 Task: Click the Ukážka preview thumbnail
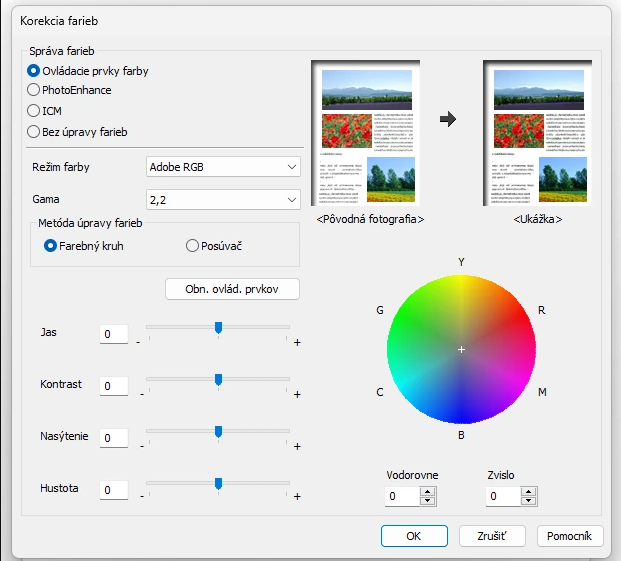point(537,133)
